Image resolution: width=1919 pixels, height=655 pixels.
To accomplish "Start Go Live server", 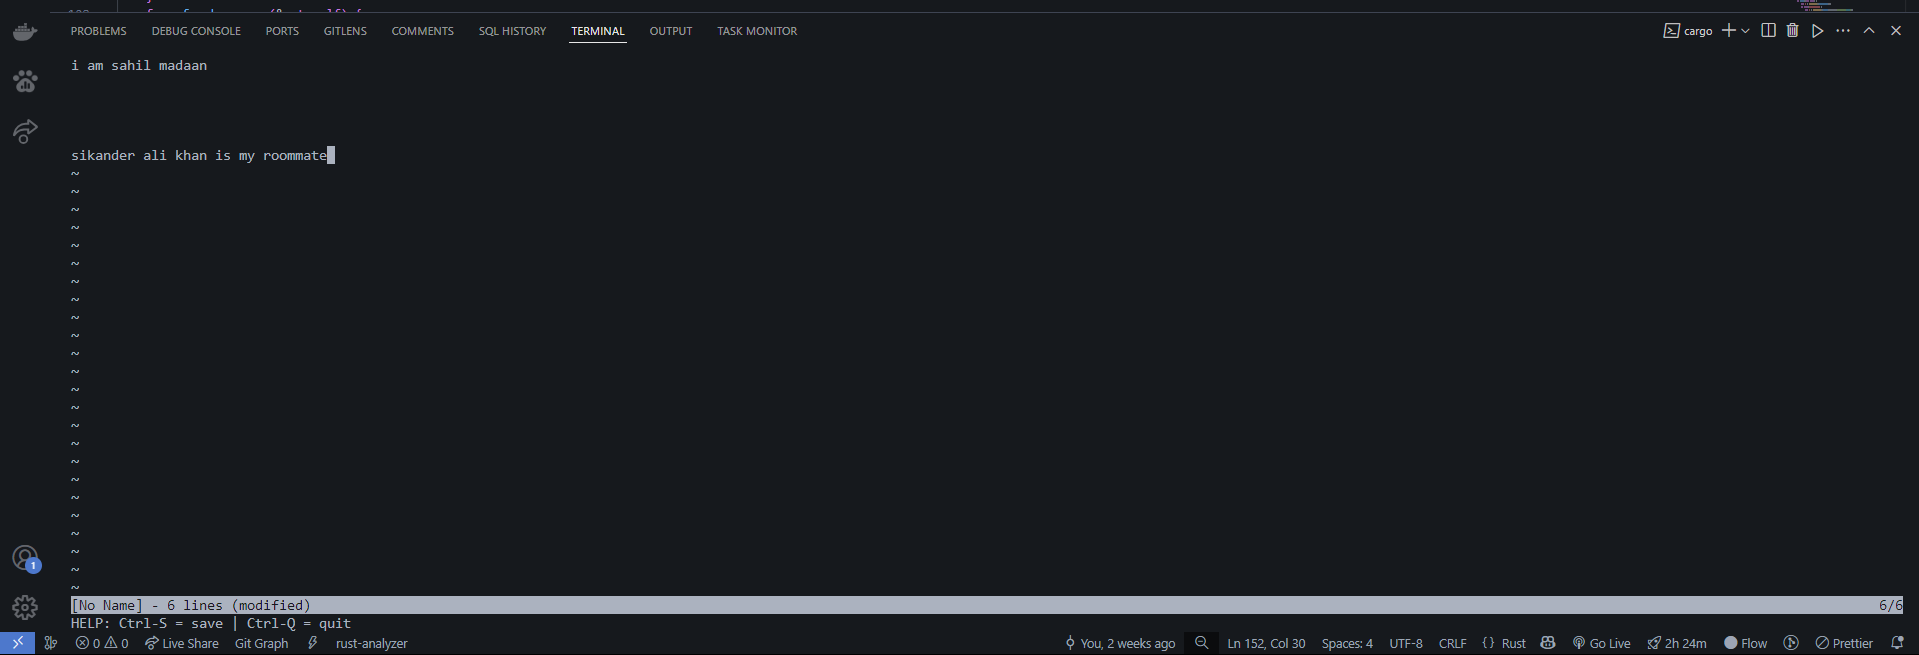I will [1601, 643].
